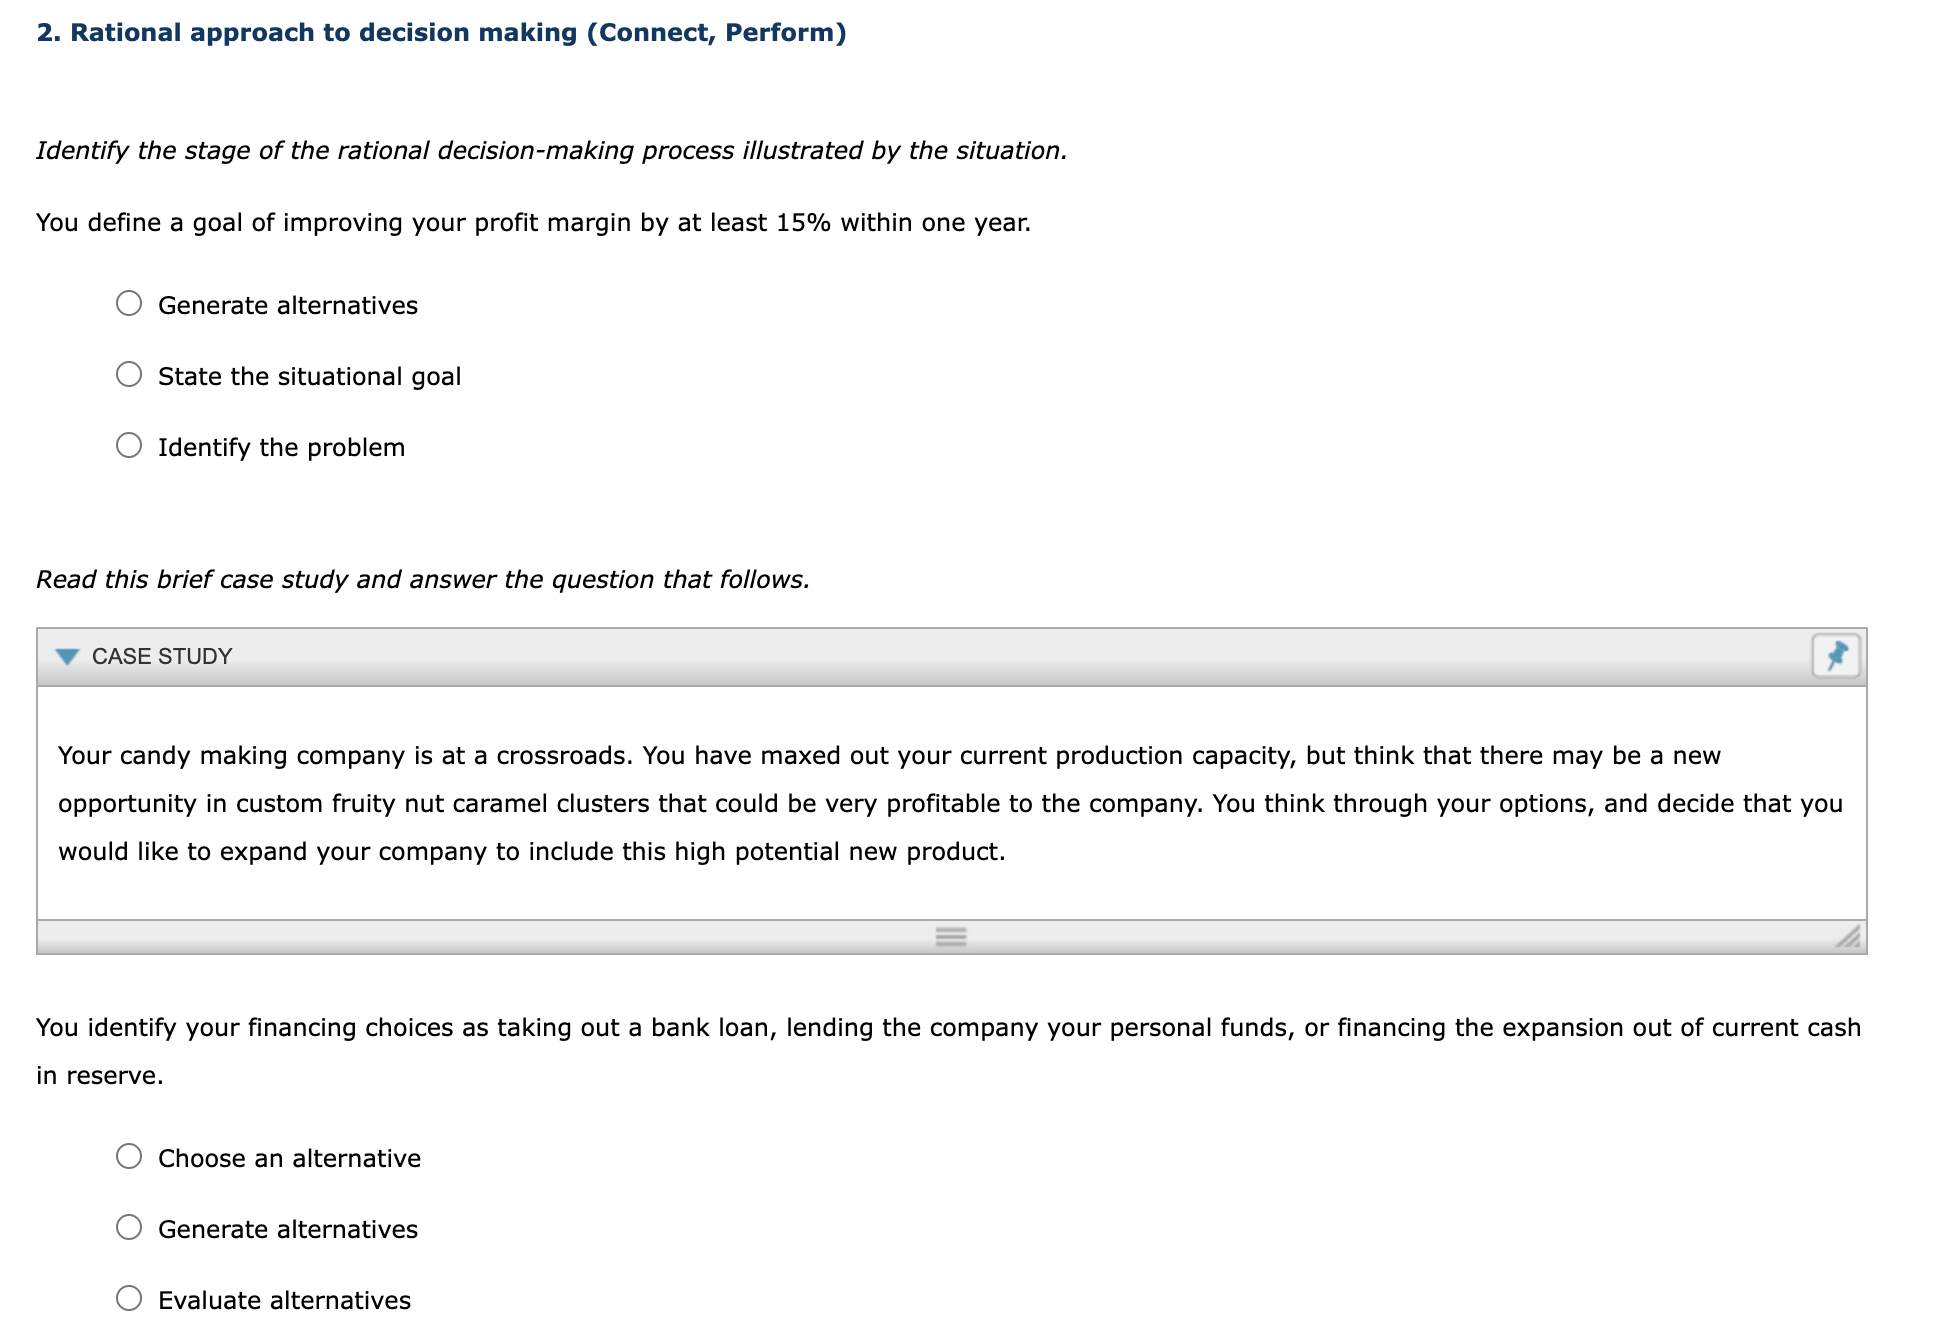
Task: Click the italic instruction 'Identify the stage' text
Action: [550, 150]
